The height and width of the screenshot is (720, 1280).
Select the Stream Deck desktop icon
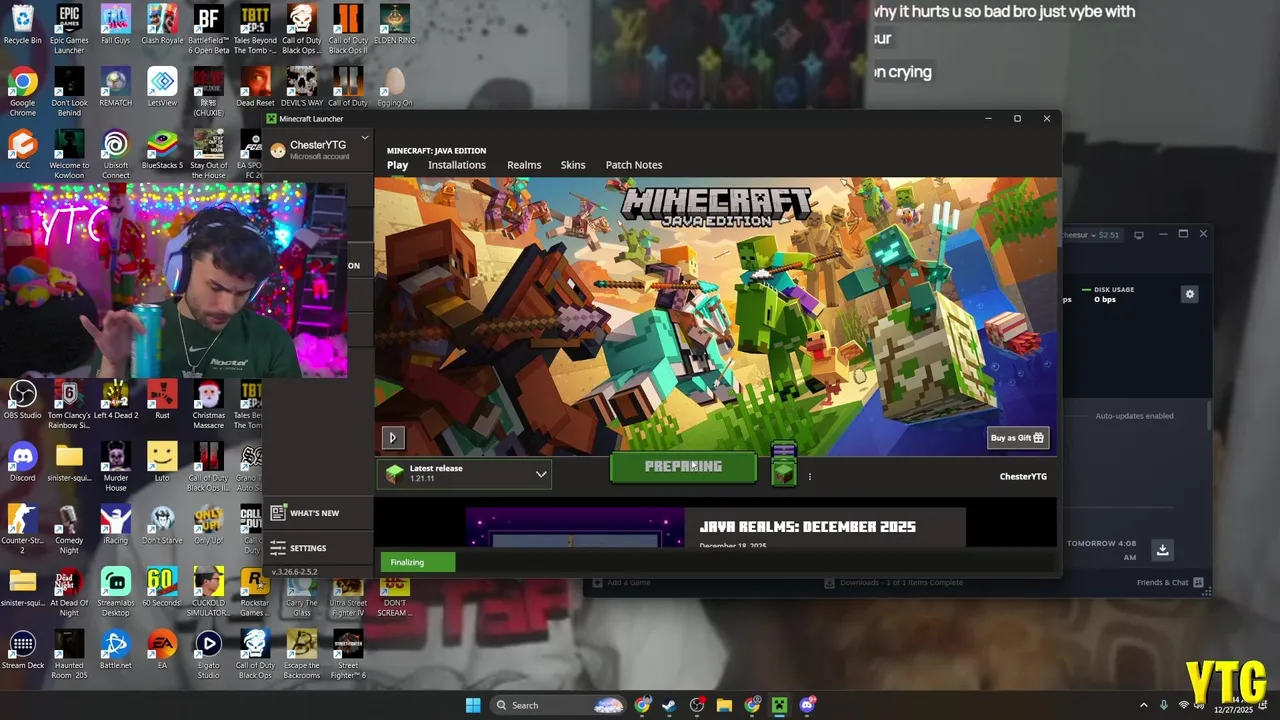tap(22, 650)
